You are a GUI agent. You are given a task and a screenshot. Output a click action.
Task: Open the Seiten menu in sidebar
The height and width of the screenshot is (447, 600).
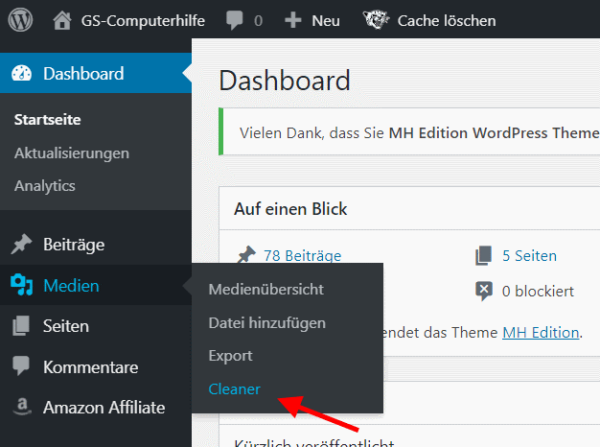click(x=66, y=326)
